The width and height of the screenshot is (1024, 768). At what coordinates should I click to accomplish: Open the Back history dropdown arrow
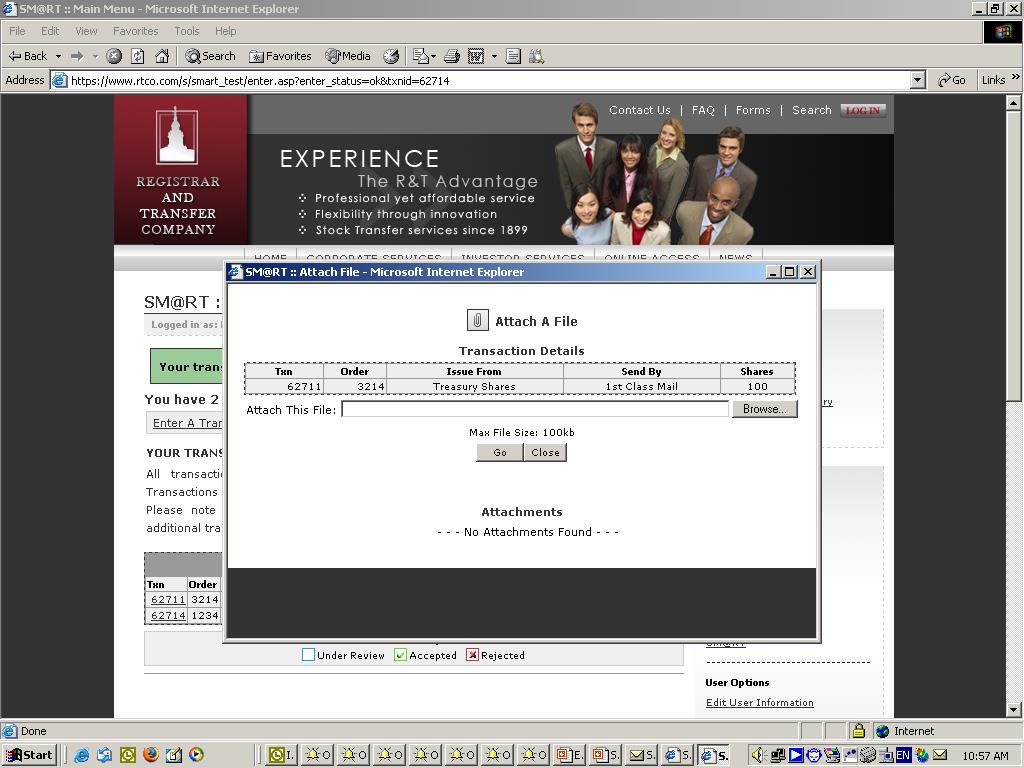pos(58,56)
